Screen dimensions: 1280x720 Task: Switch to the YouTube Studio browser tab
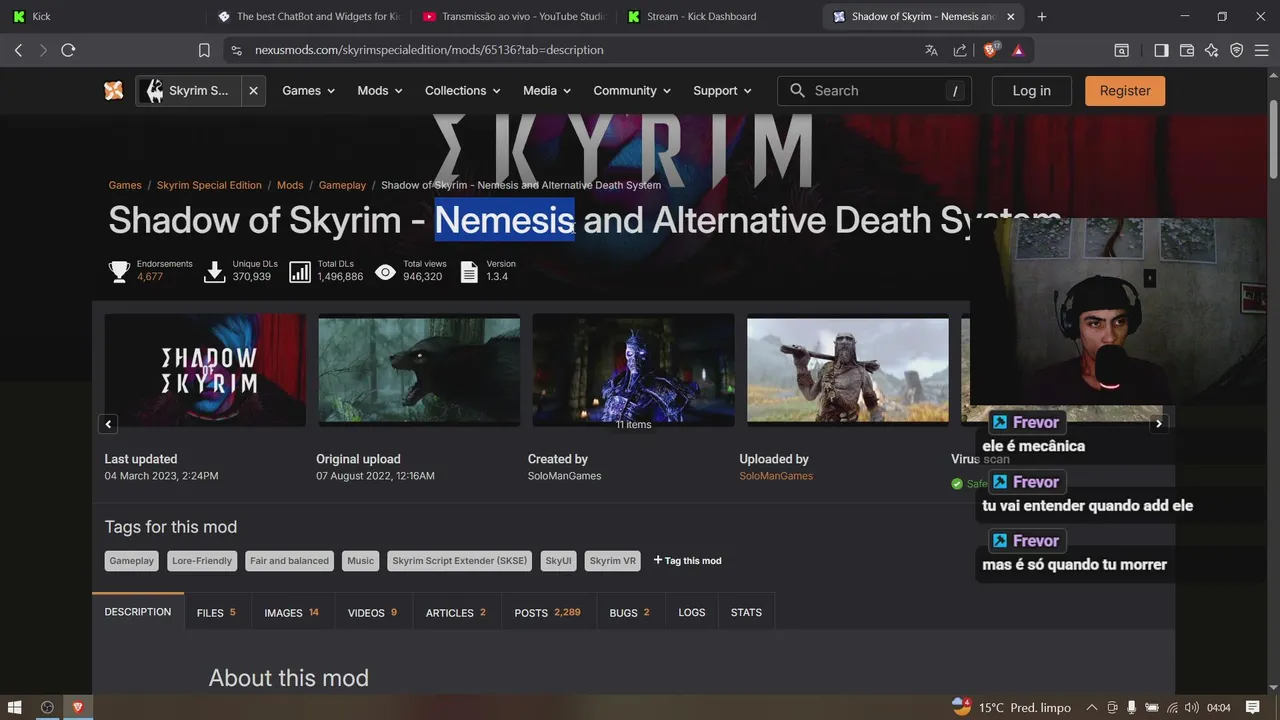(513, 17)
